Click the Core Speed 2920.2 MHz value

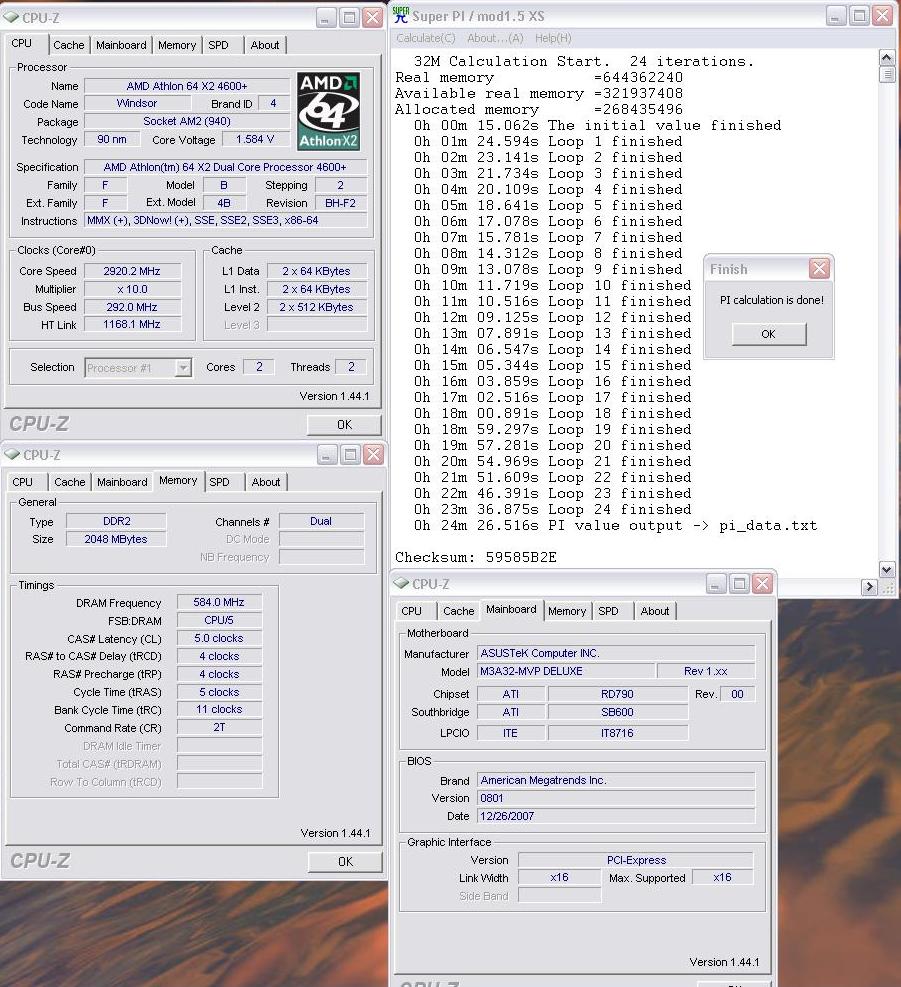click(132, 271)
